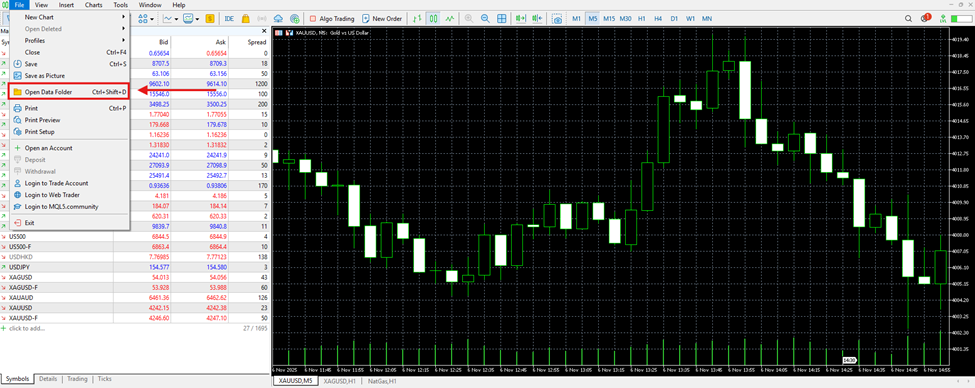Zoom out on the chart
Viewport: 975px width, 388px height.
tap(485, 19)
